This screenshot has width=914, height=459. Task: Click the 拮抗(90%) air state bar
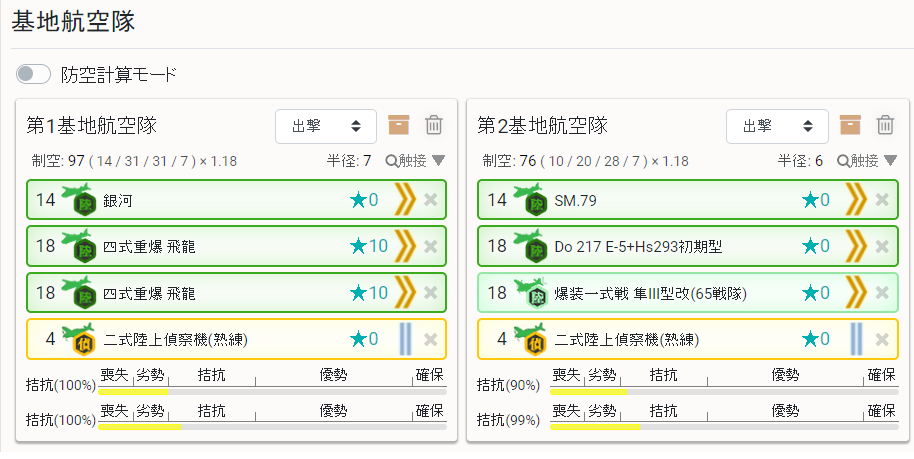[x=724, y=392]
